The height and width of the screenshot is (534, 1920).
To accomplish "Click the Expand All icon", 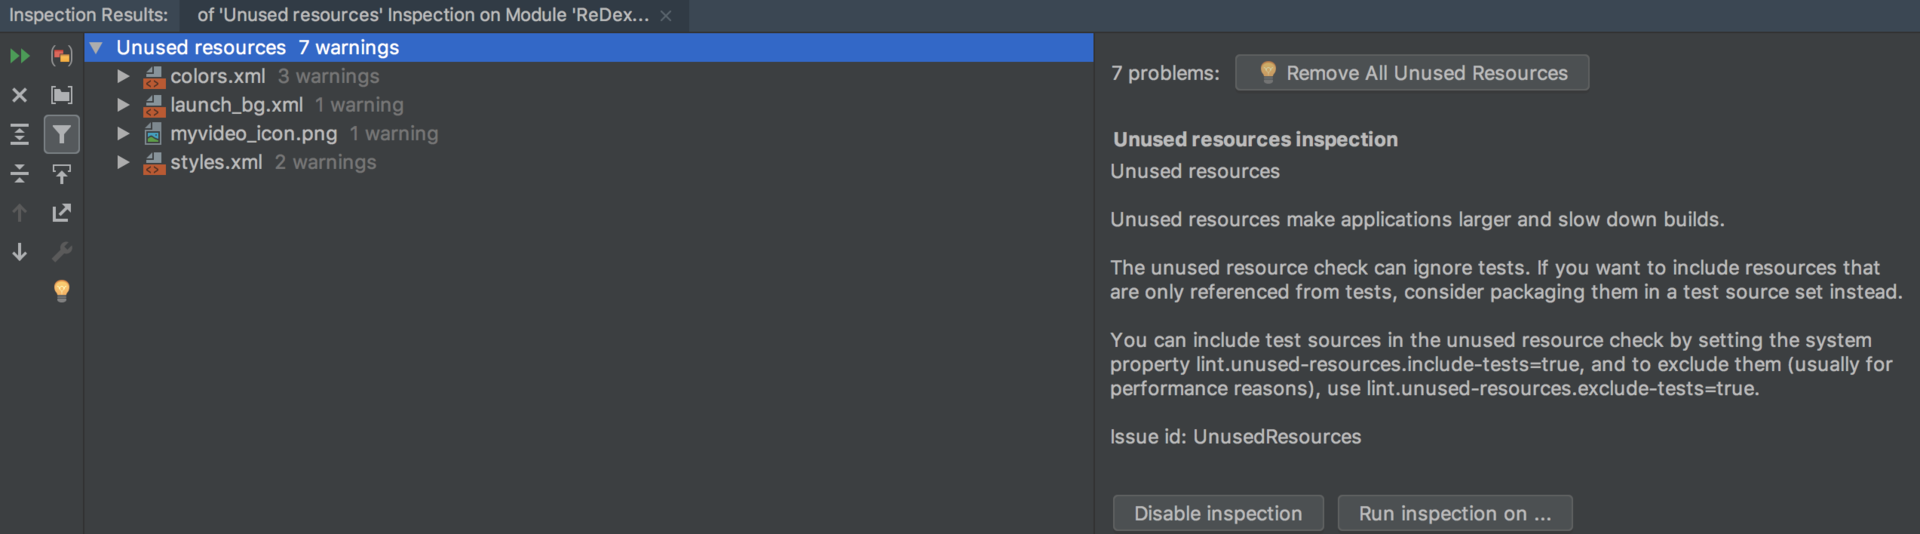I will click(x=19, y=134).
